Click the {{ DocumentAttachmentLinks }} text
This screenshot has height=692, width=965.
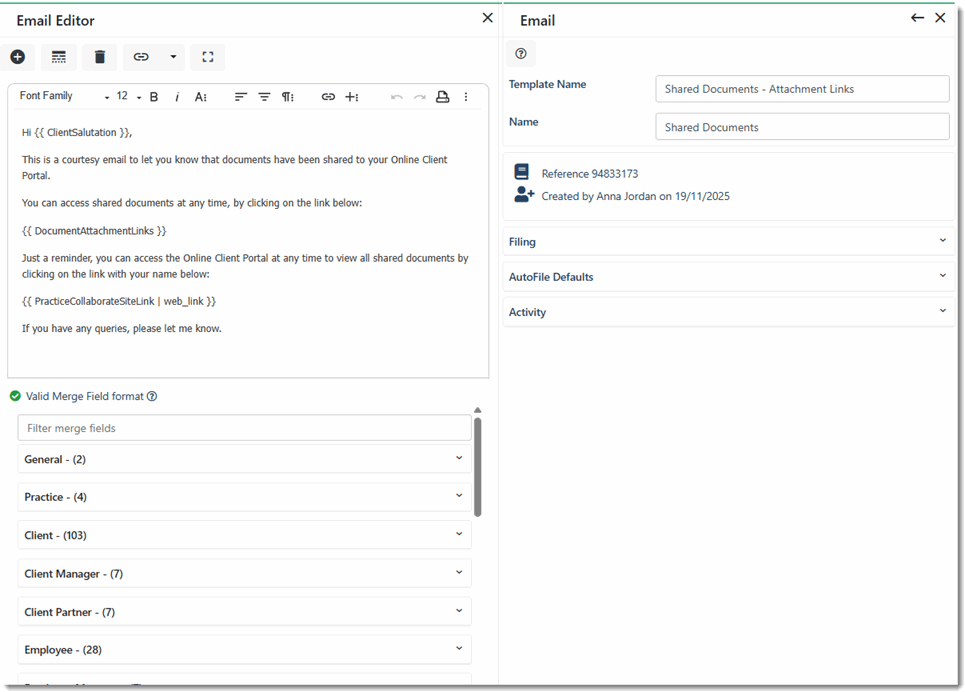click(94, 231)
